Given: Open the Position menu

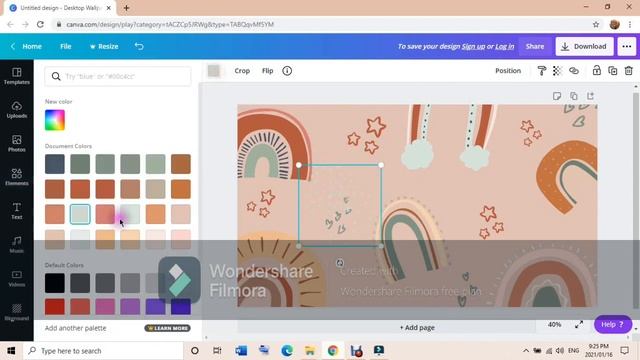Looking at the screenshot, I should click(x=508, y=71).
